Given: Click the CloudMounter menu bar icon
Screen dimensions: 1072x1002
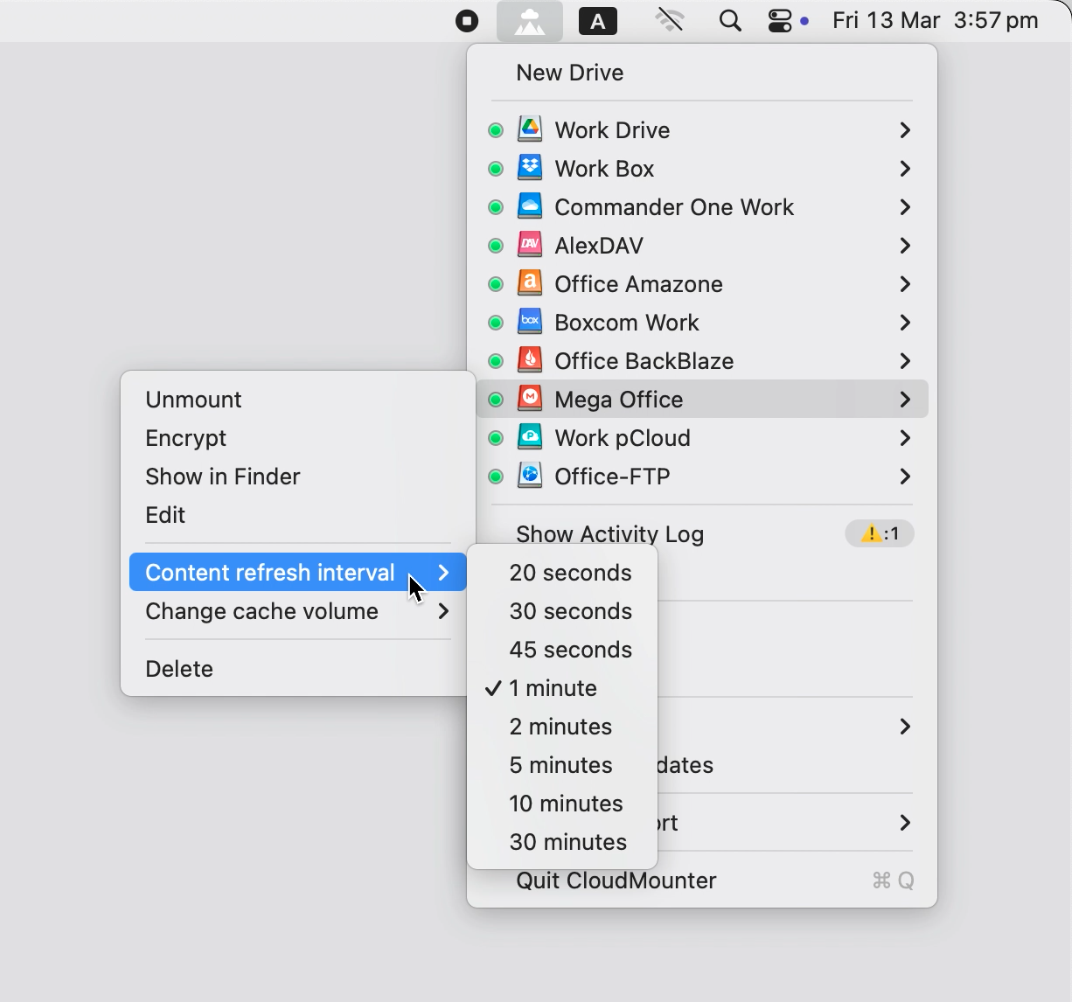Looking at the screenshot, I should tap(530, 21).
